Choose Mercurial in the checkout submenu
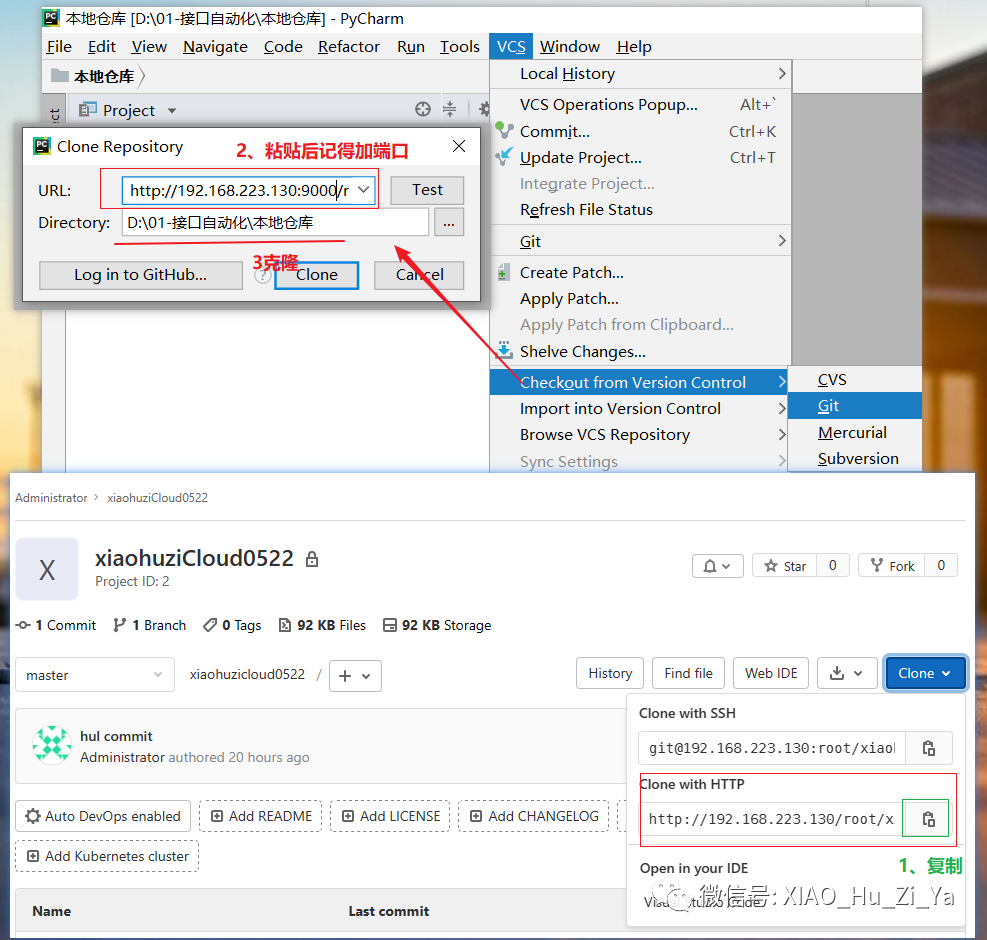The image size is (987, 940). pyautogui.click(x=855, y=433)
